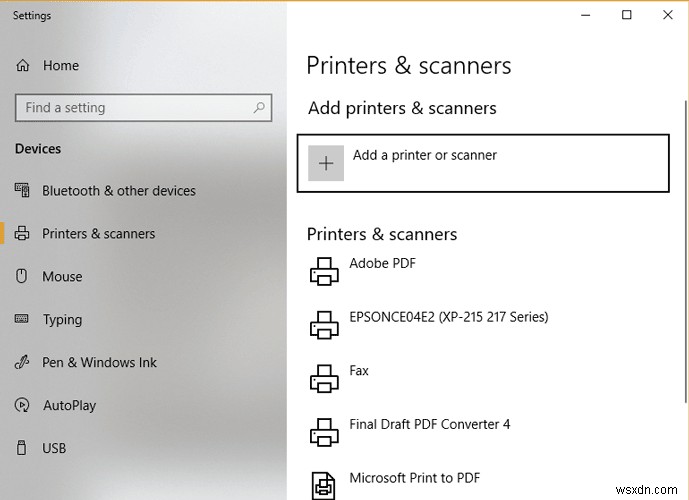689x500 pixels.
Task: Click the vertical scrollbar of the page
Action: (685, 251)
